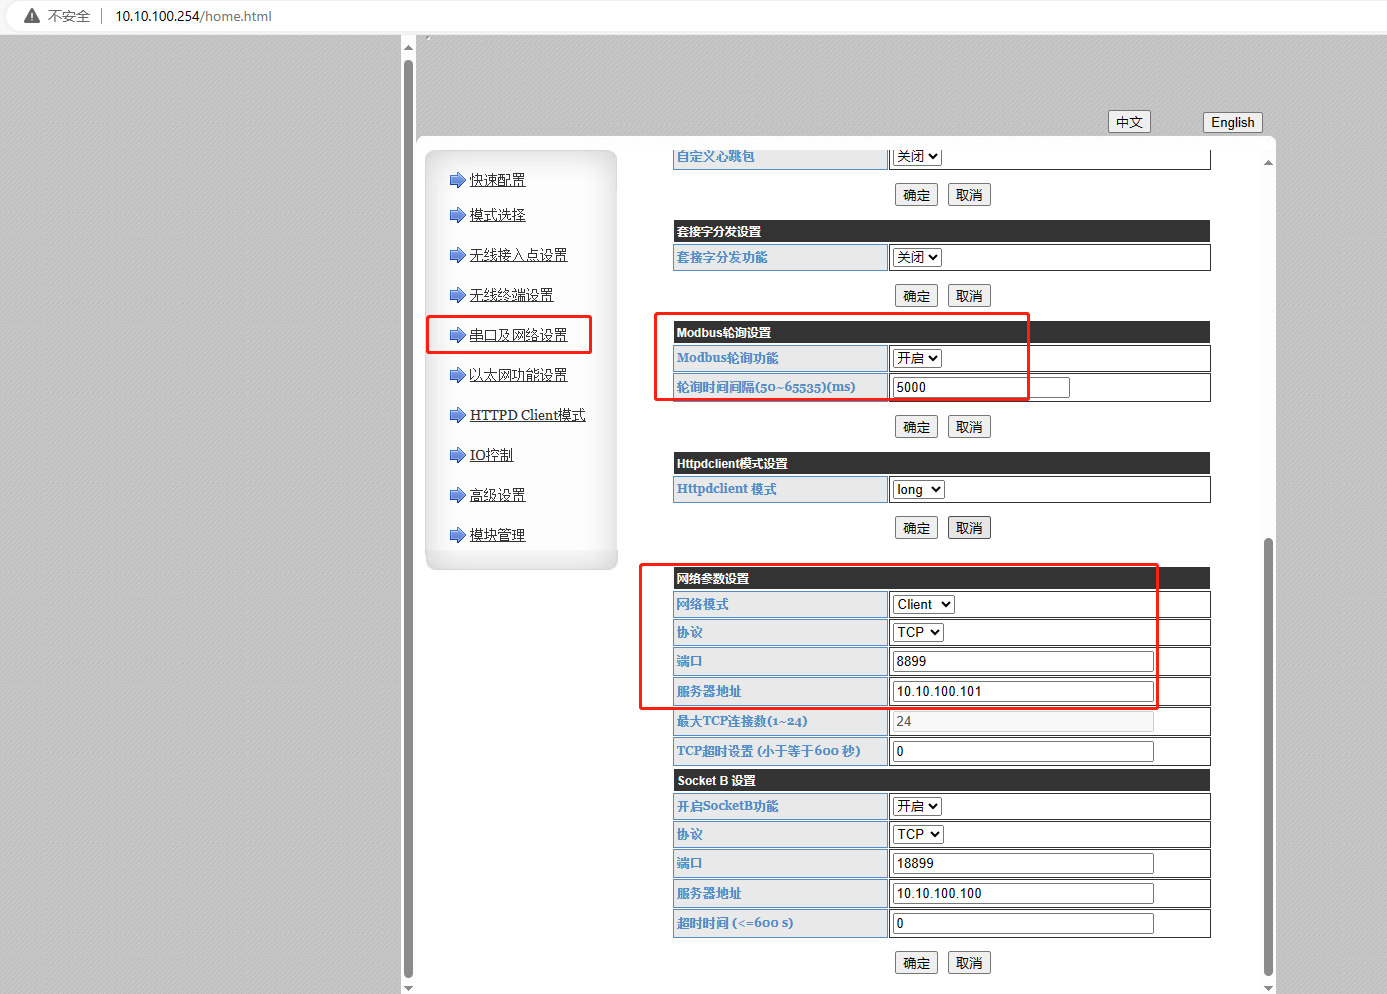This screenshot has height=994, width=1387.
Task: Click arrow icon beside 模式选择
Action: pos(457,215)
